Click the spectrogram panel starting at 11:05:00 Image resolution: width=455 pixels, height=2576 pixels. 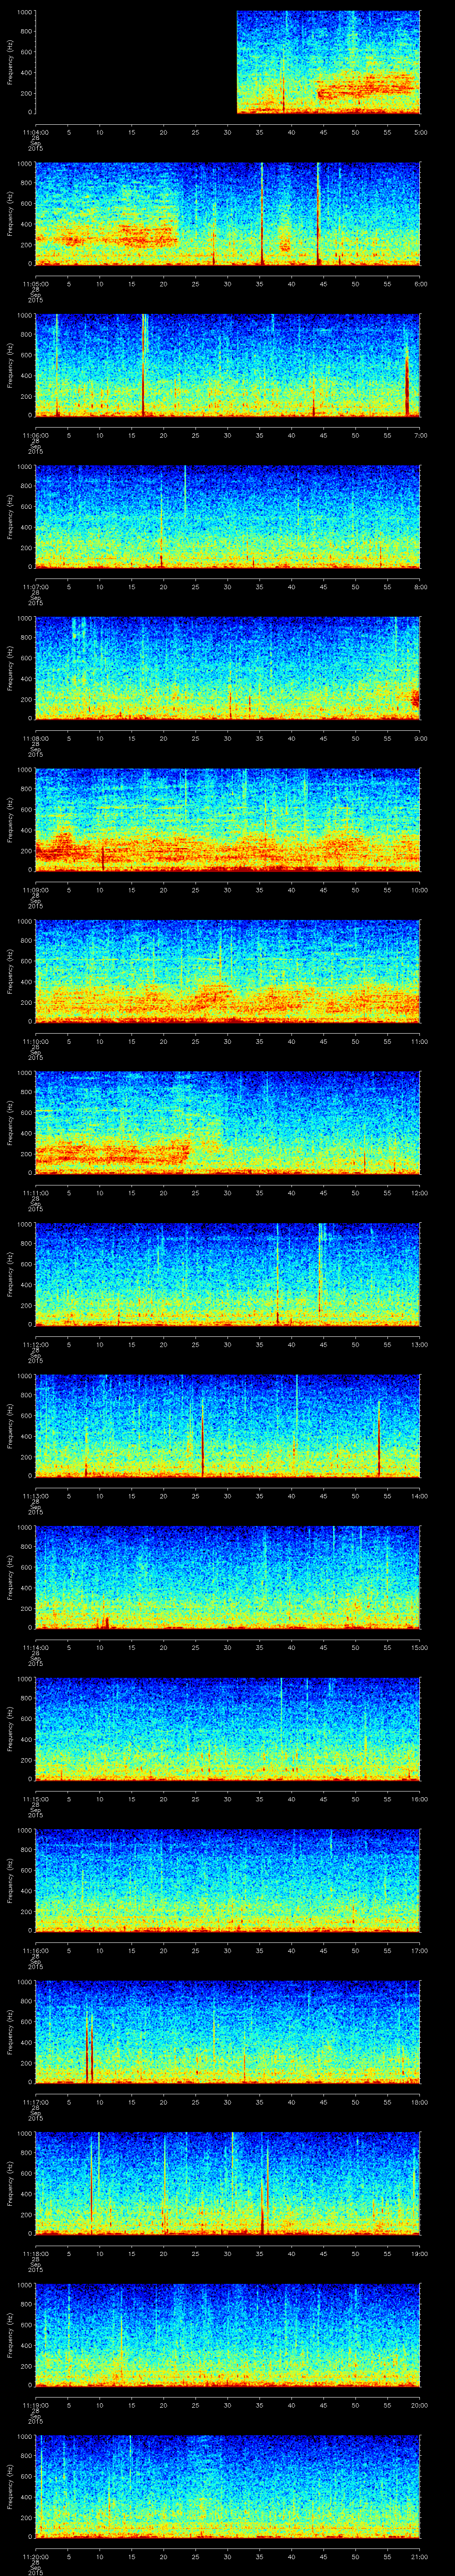[x=228, y=214]
